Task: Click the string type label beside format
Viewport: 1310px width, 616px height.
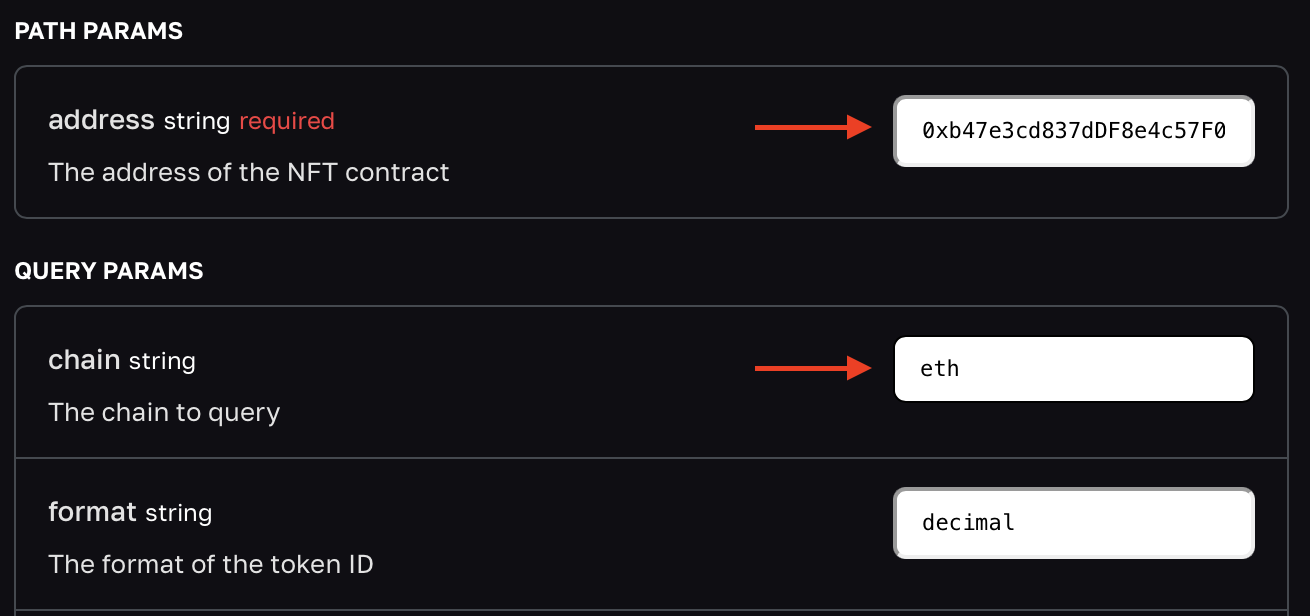Action: tap(181, 514)
